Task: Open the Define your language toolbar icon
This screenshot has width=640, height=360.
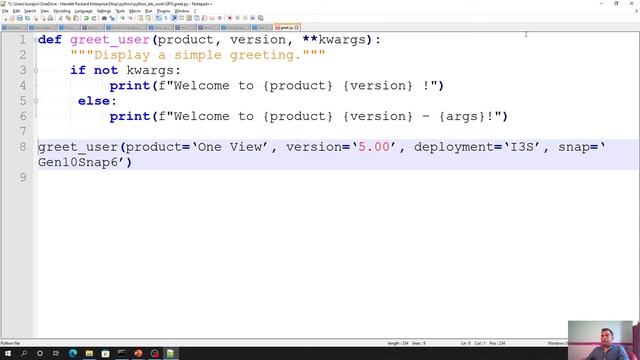Action: [x=181, y=18]
